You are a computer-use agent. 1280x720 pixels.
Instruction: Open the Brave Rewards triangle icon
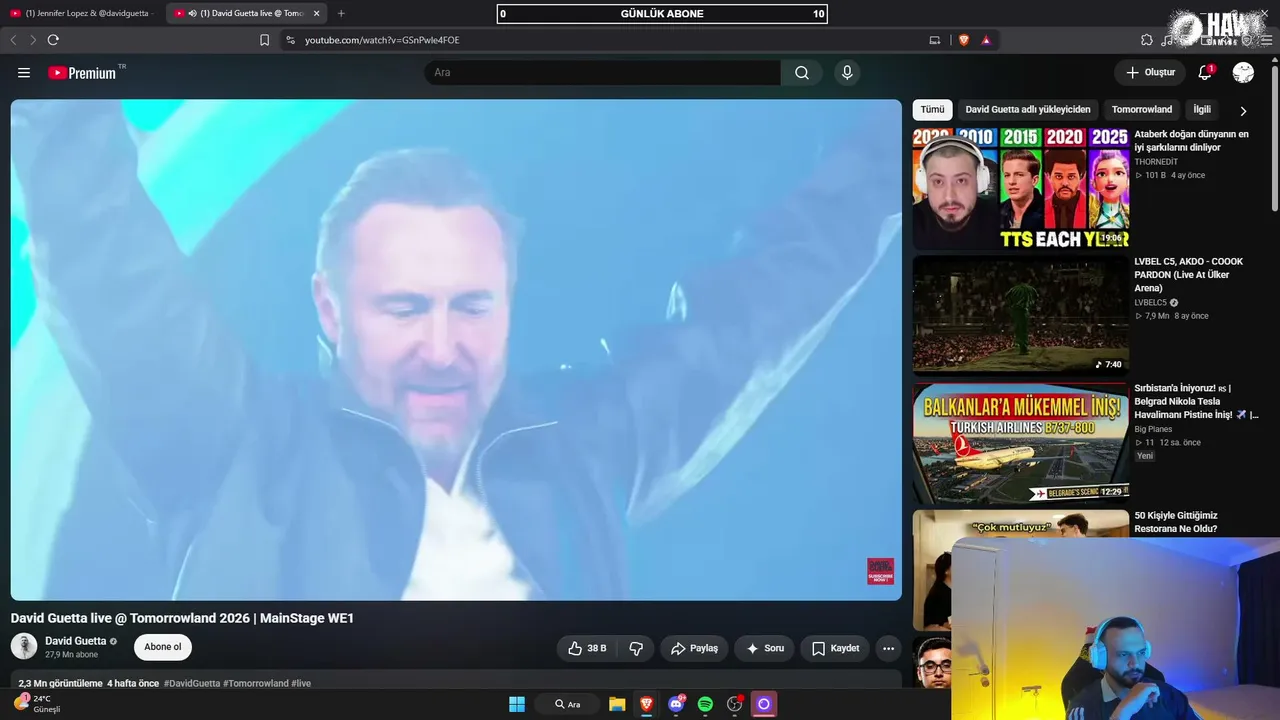point(986,40)
